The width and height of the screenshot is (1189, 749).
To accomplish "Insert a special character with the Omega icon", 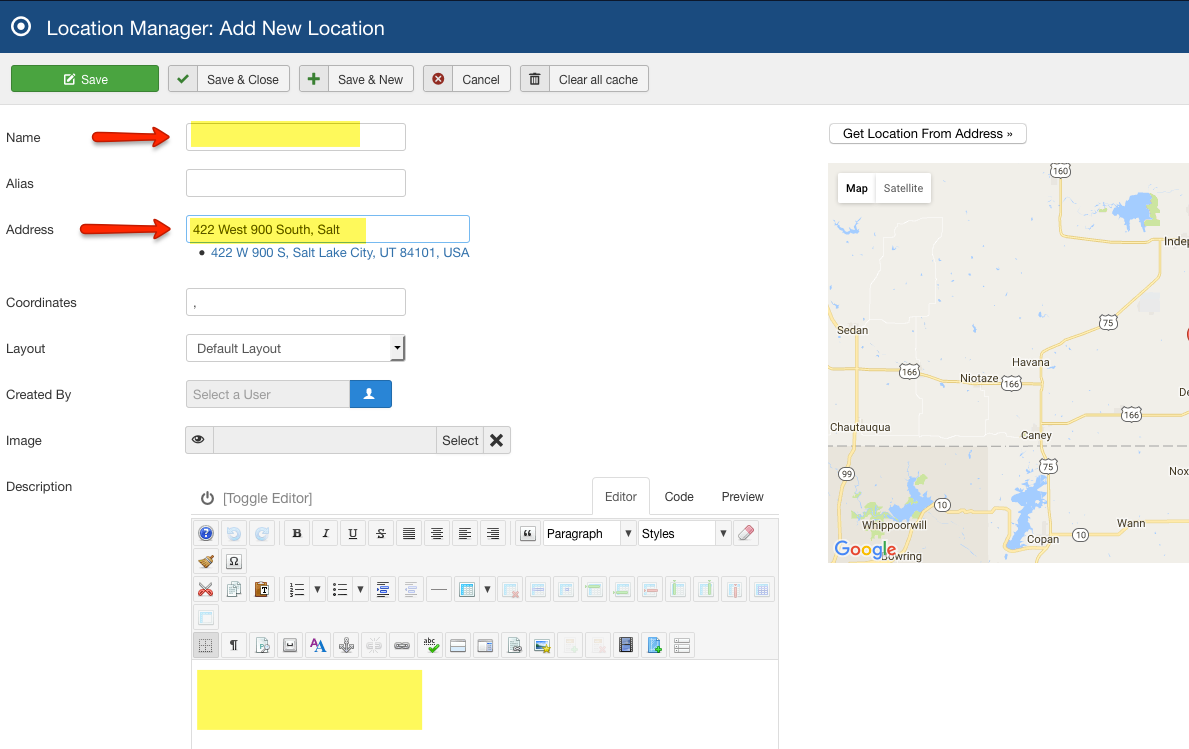I will click(x=233, y=562).
